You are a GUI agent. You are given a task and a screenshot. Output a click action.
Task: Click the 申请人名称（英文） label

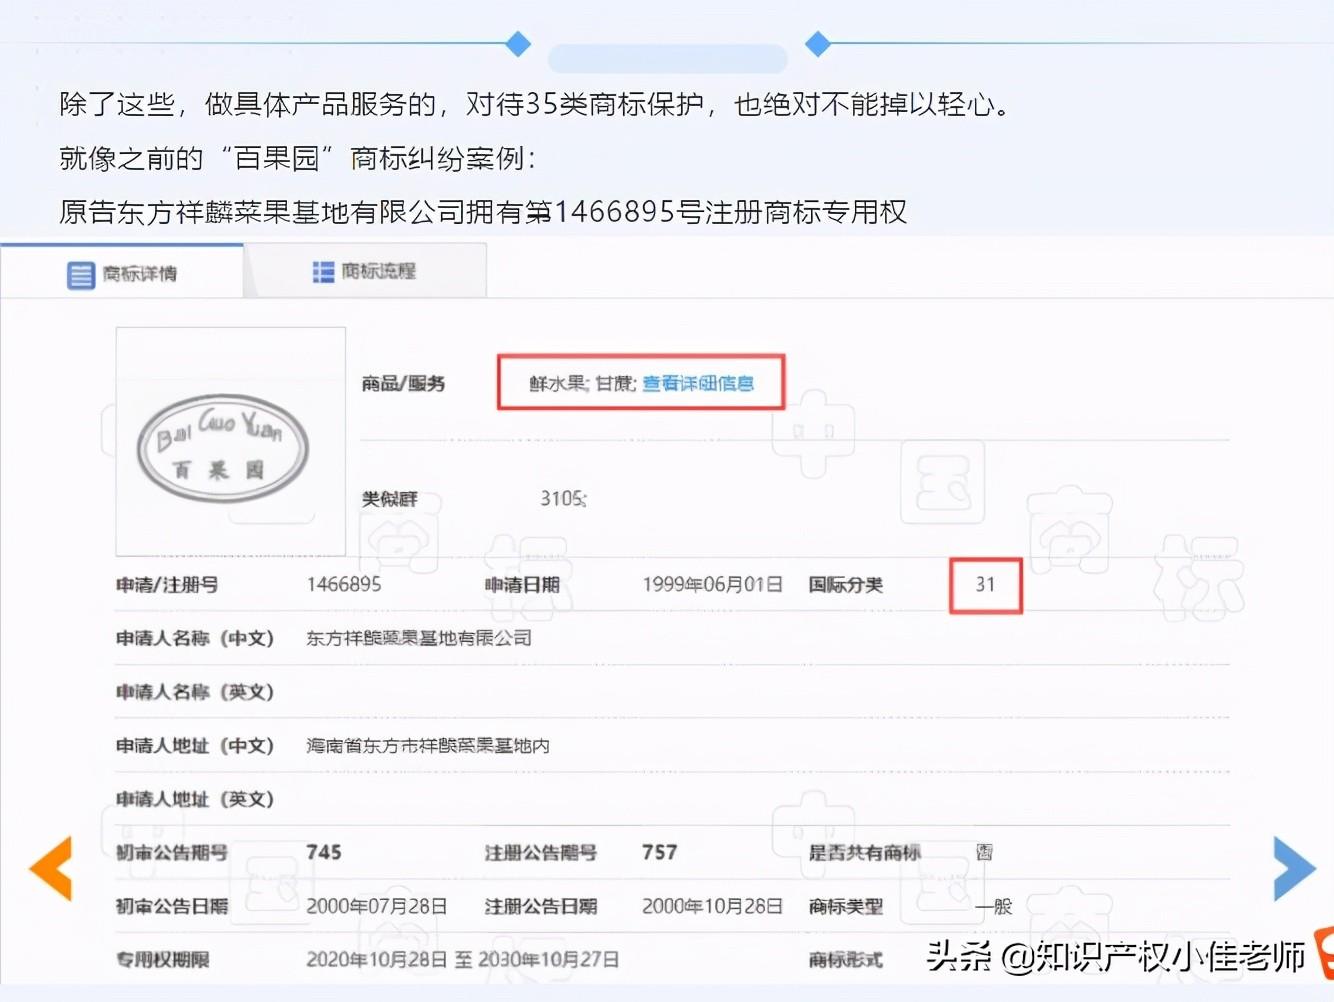(195, 692)
